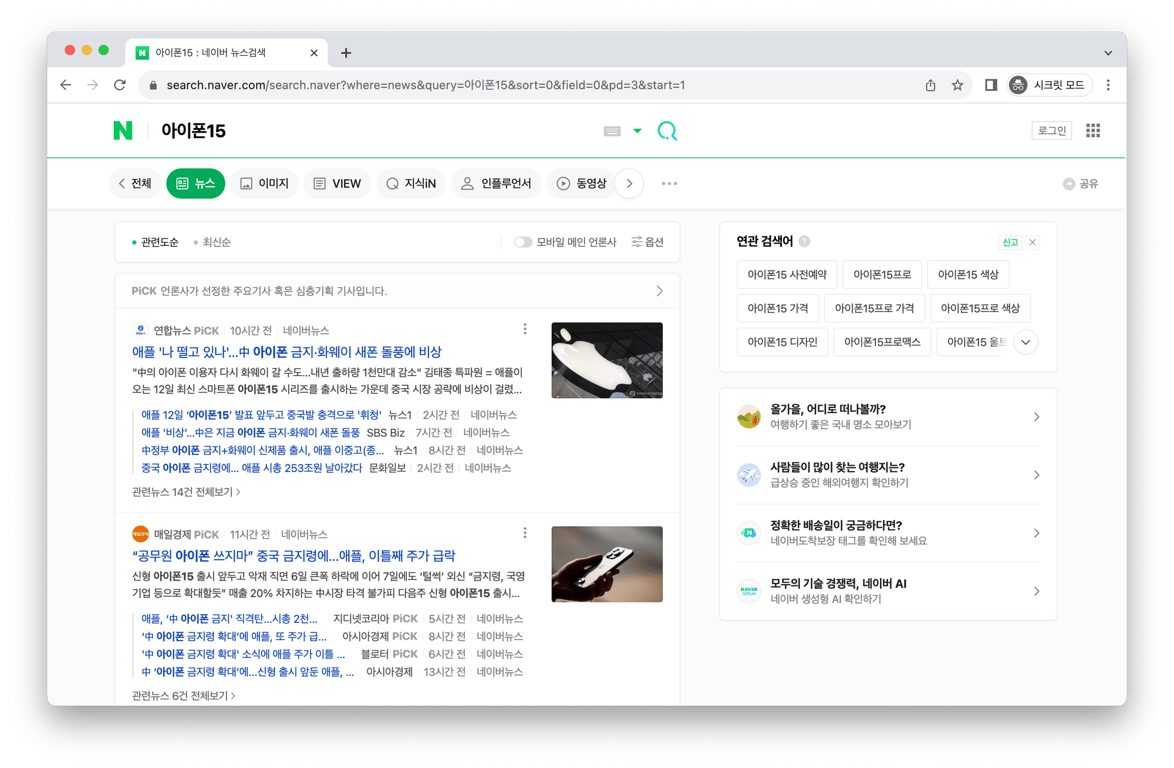Click the green Naver N logo
Viewport: 1174px width, 768px height.
pos(123,130)
